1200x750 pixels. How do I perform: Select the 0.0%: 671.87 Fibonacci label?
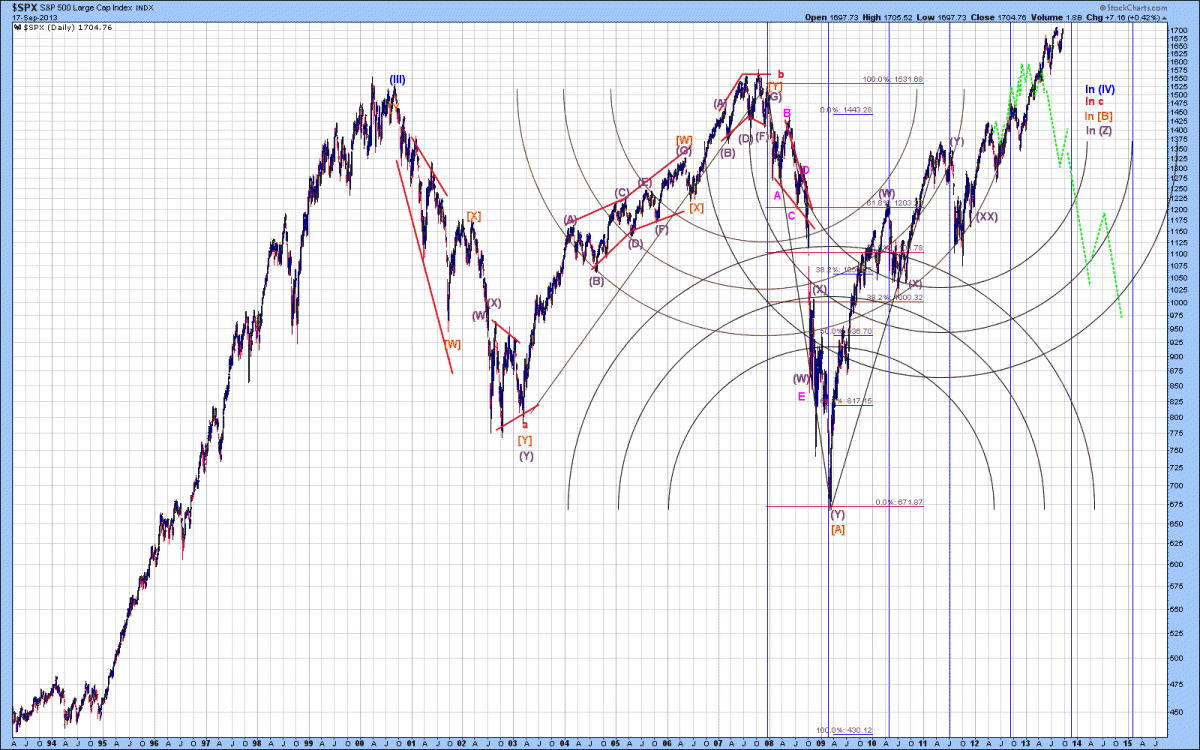click(898, 502)
